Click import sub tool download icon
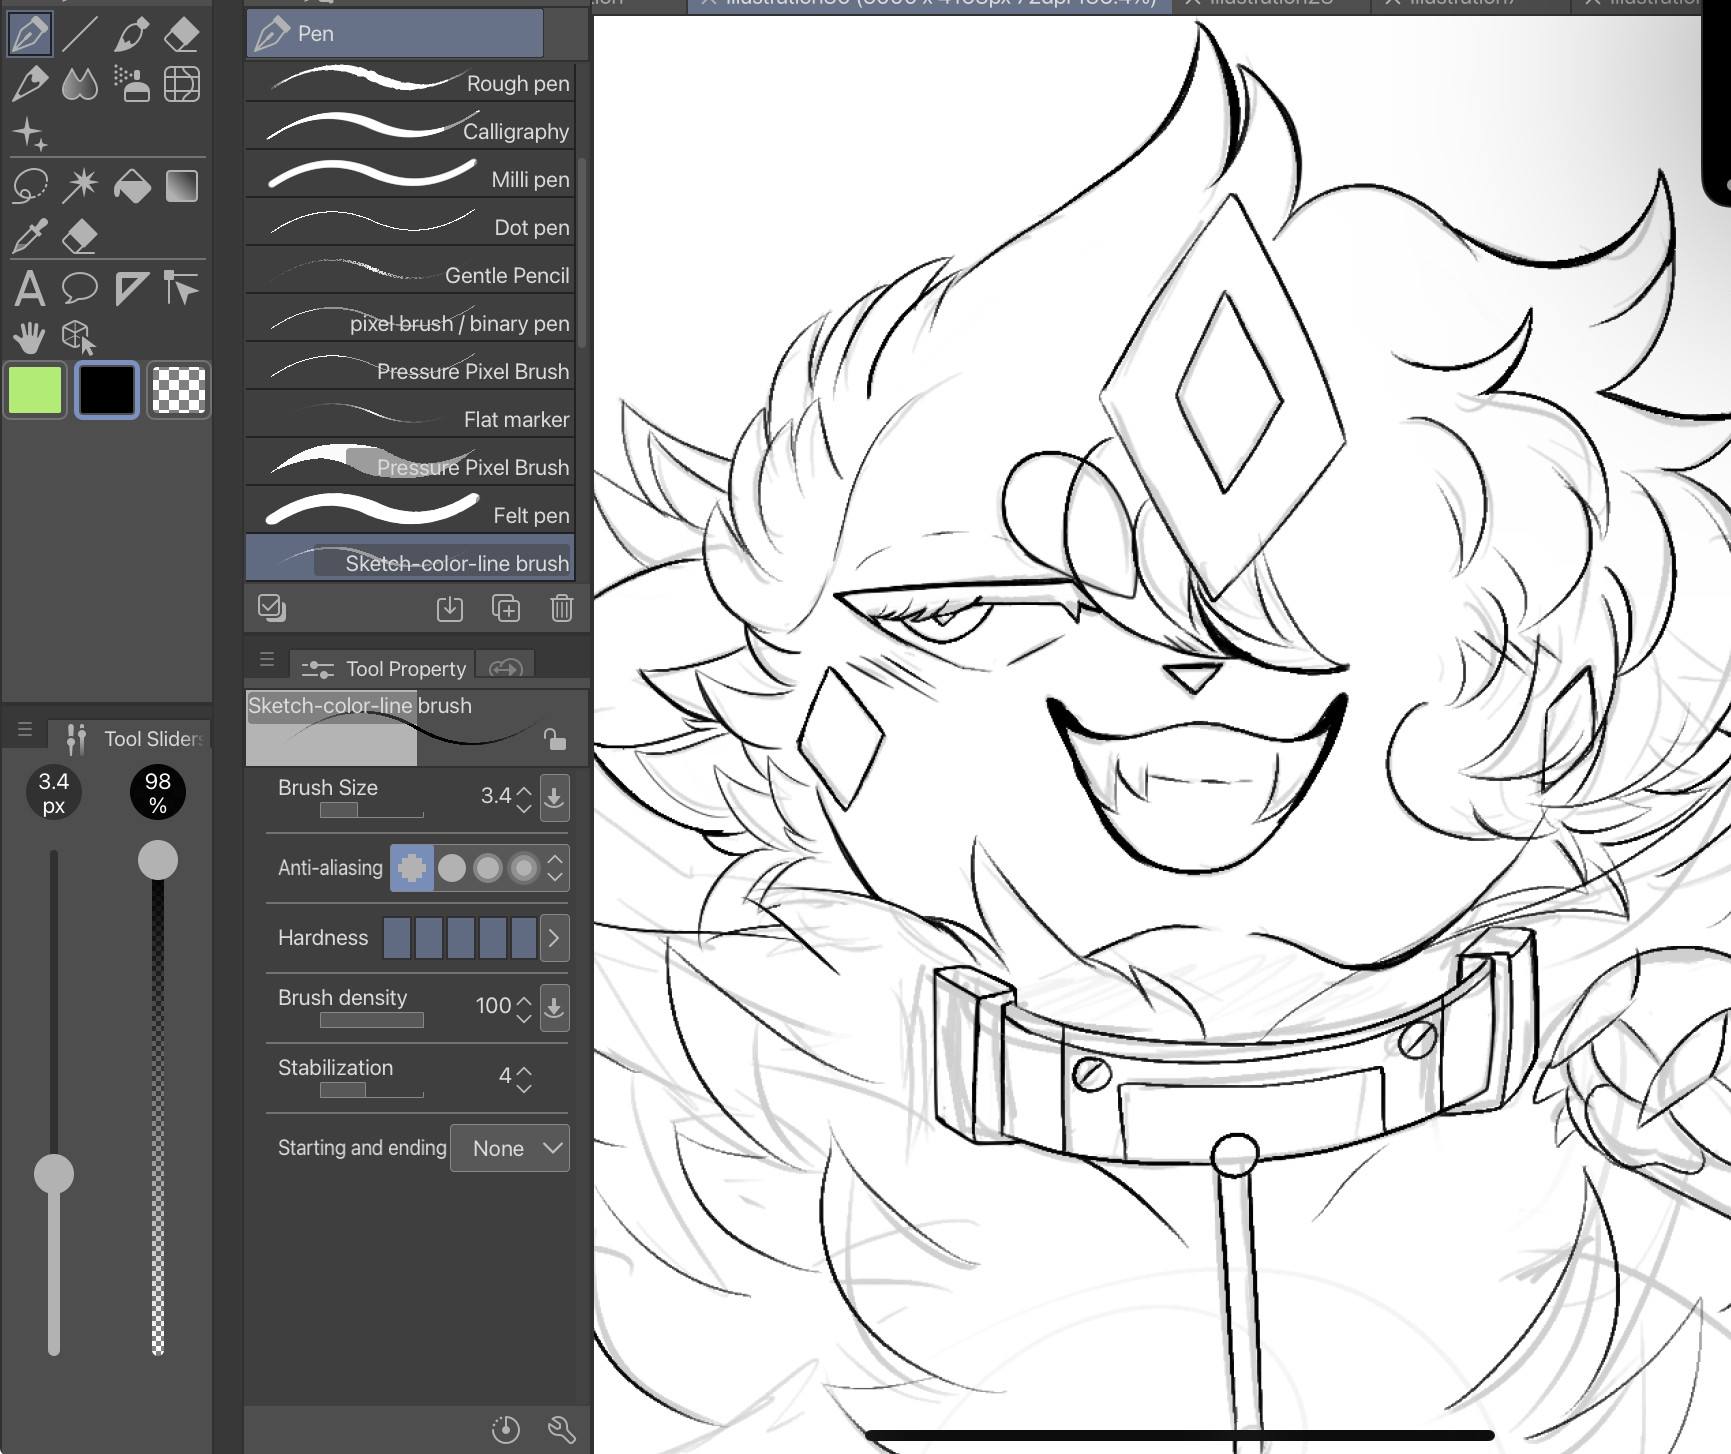This screenshot has width=1731, height=1454. click(x=450, y=608)
